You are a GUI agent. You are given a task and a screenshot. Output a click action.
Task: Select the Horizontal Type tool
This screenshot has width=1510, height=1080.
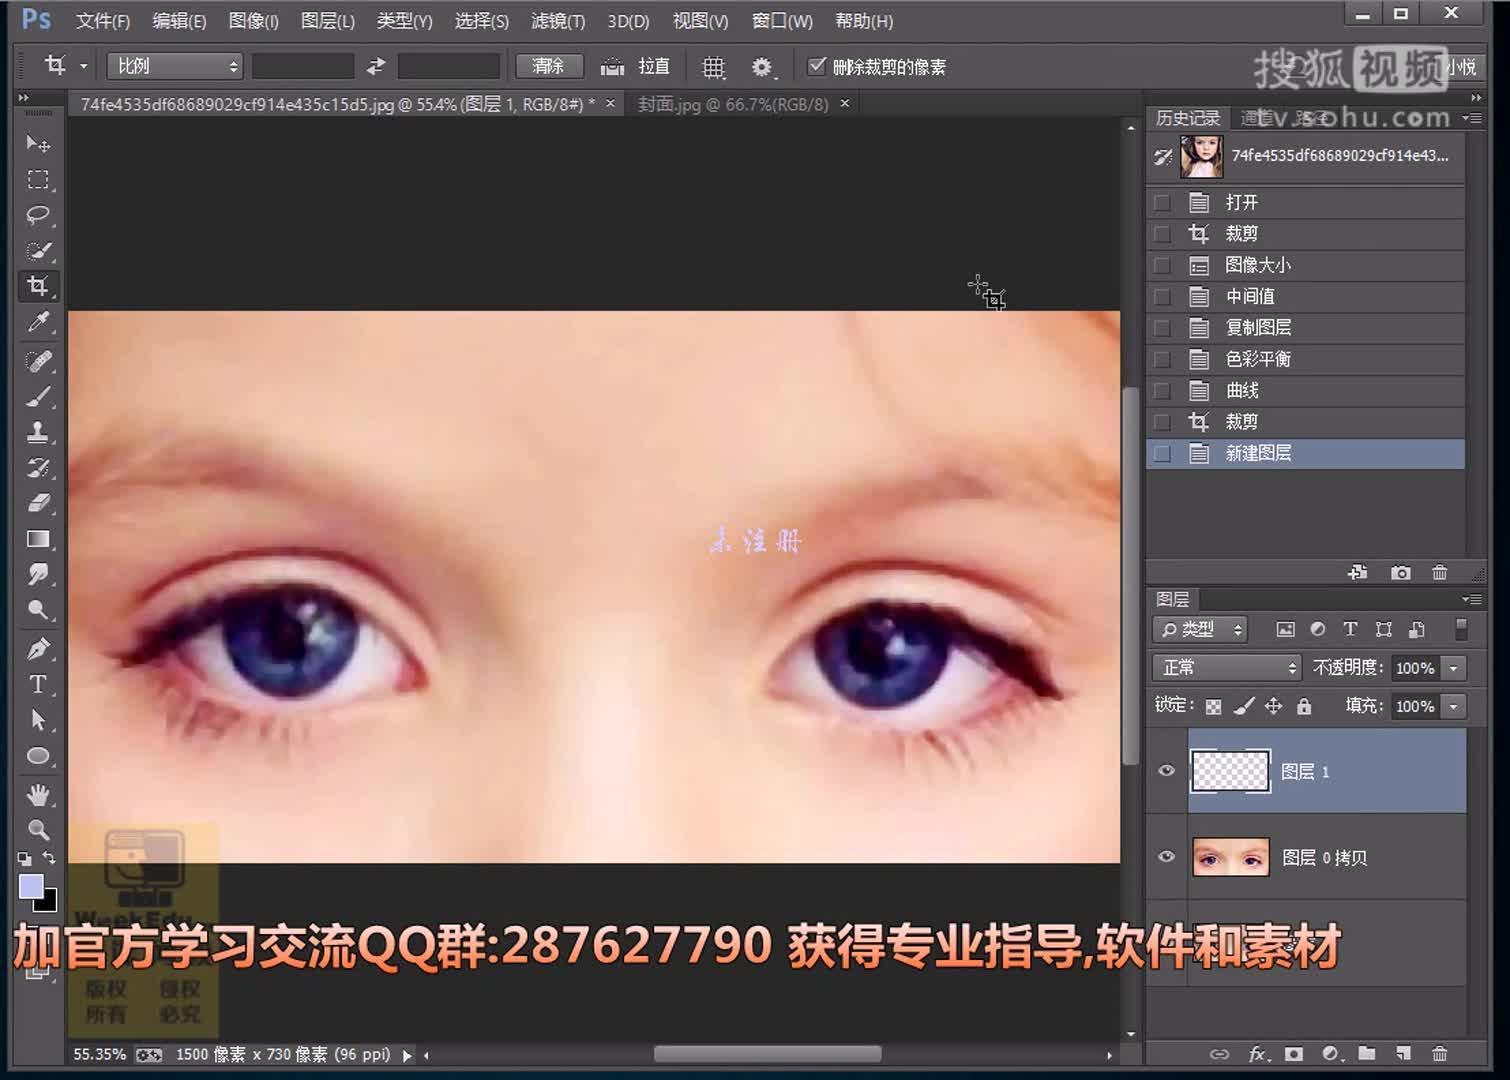(39, 685)
